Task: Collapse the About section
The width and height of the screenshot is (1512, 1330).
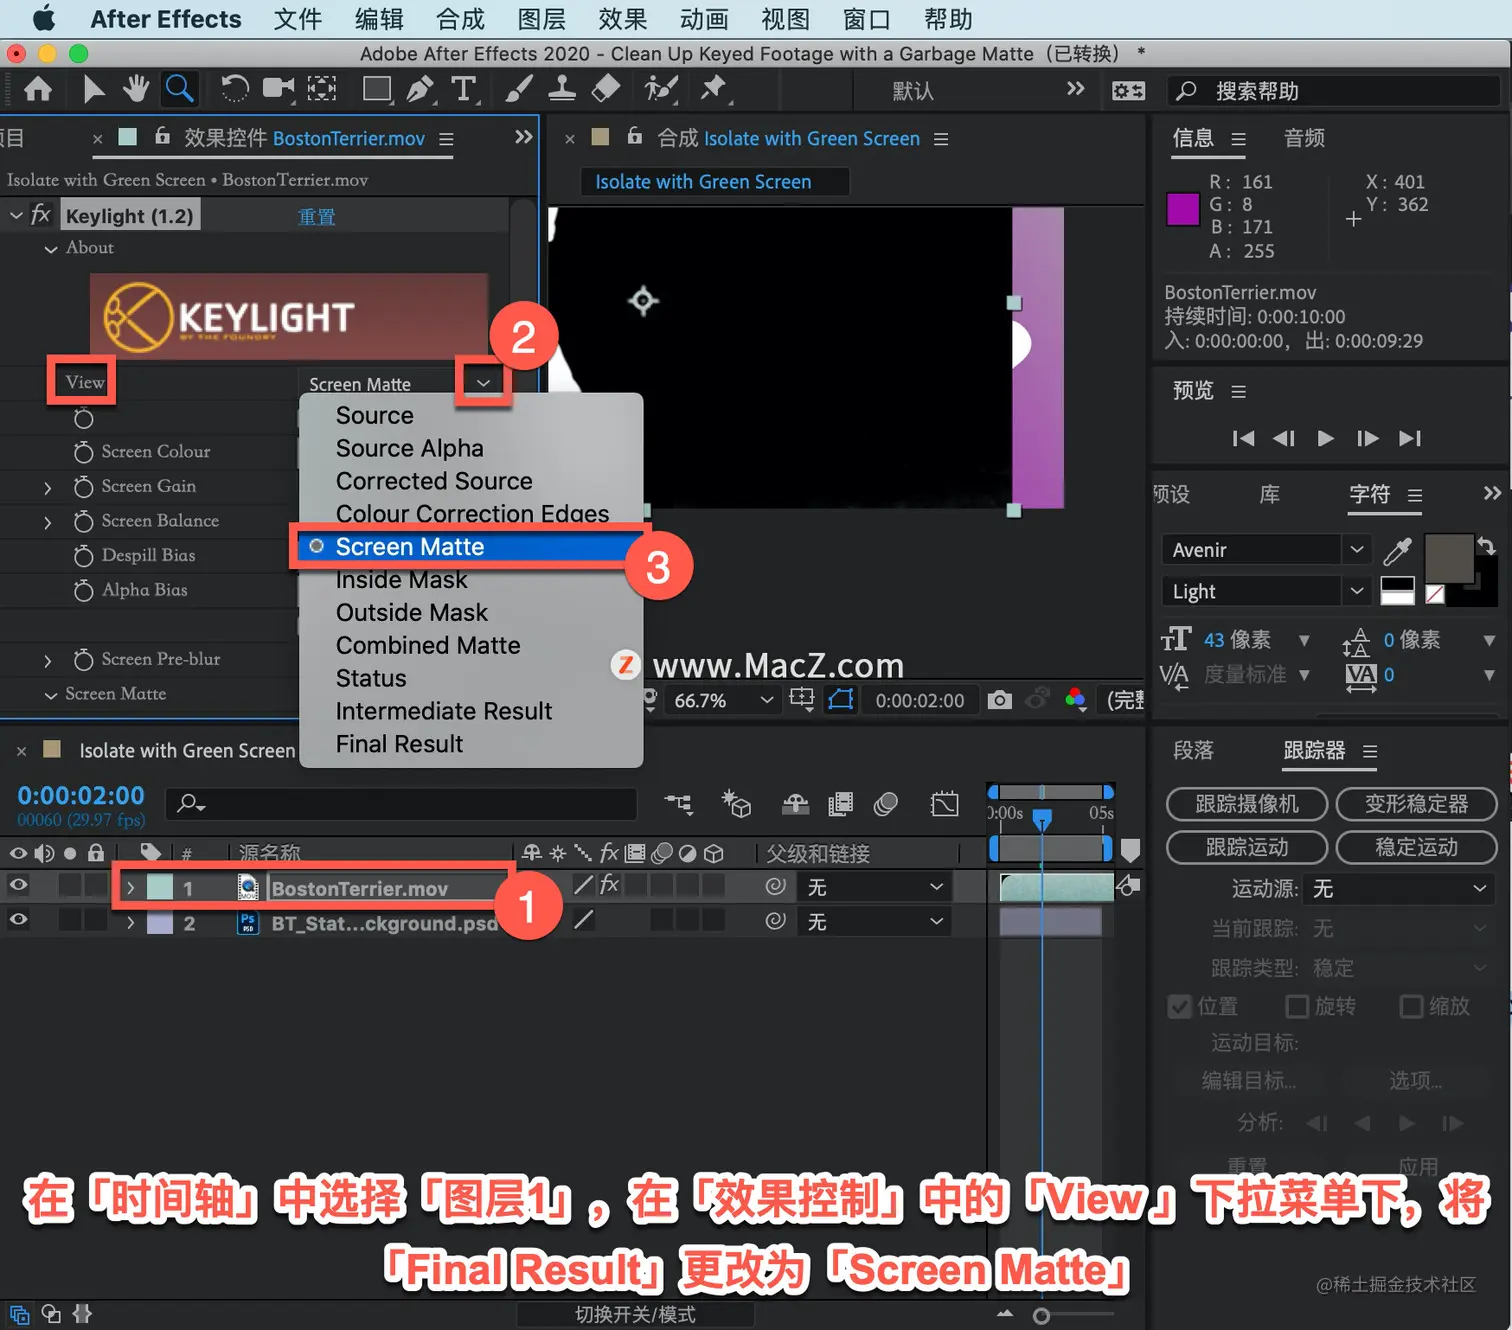Action: pyautogui.click(x=50, y=249)
